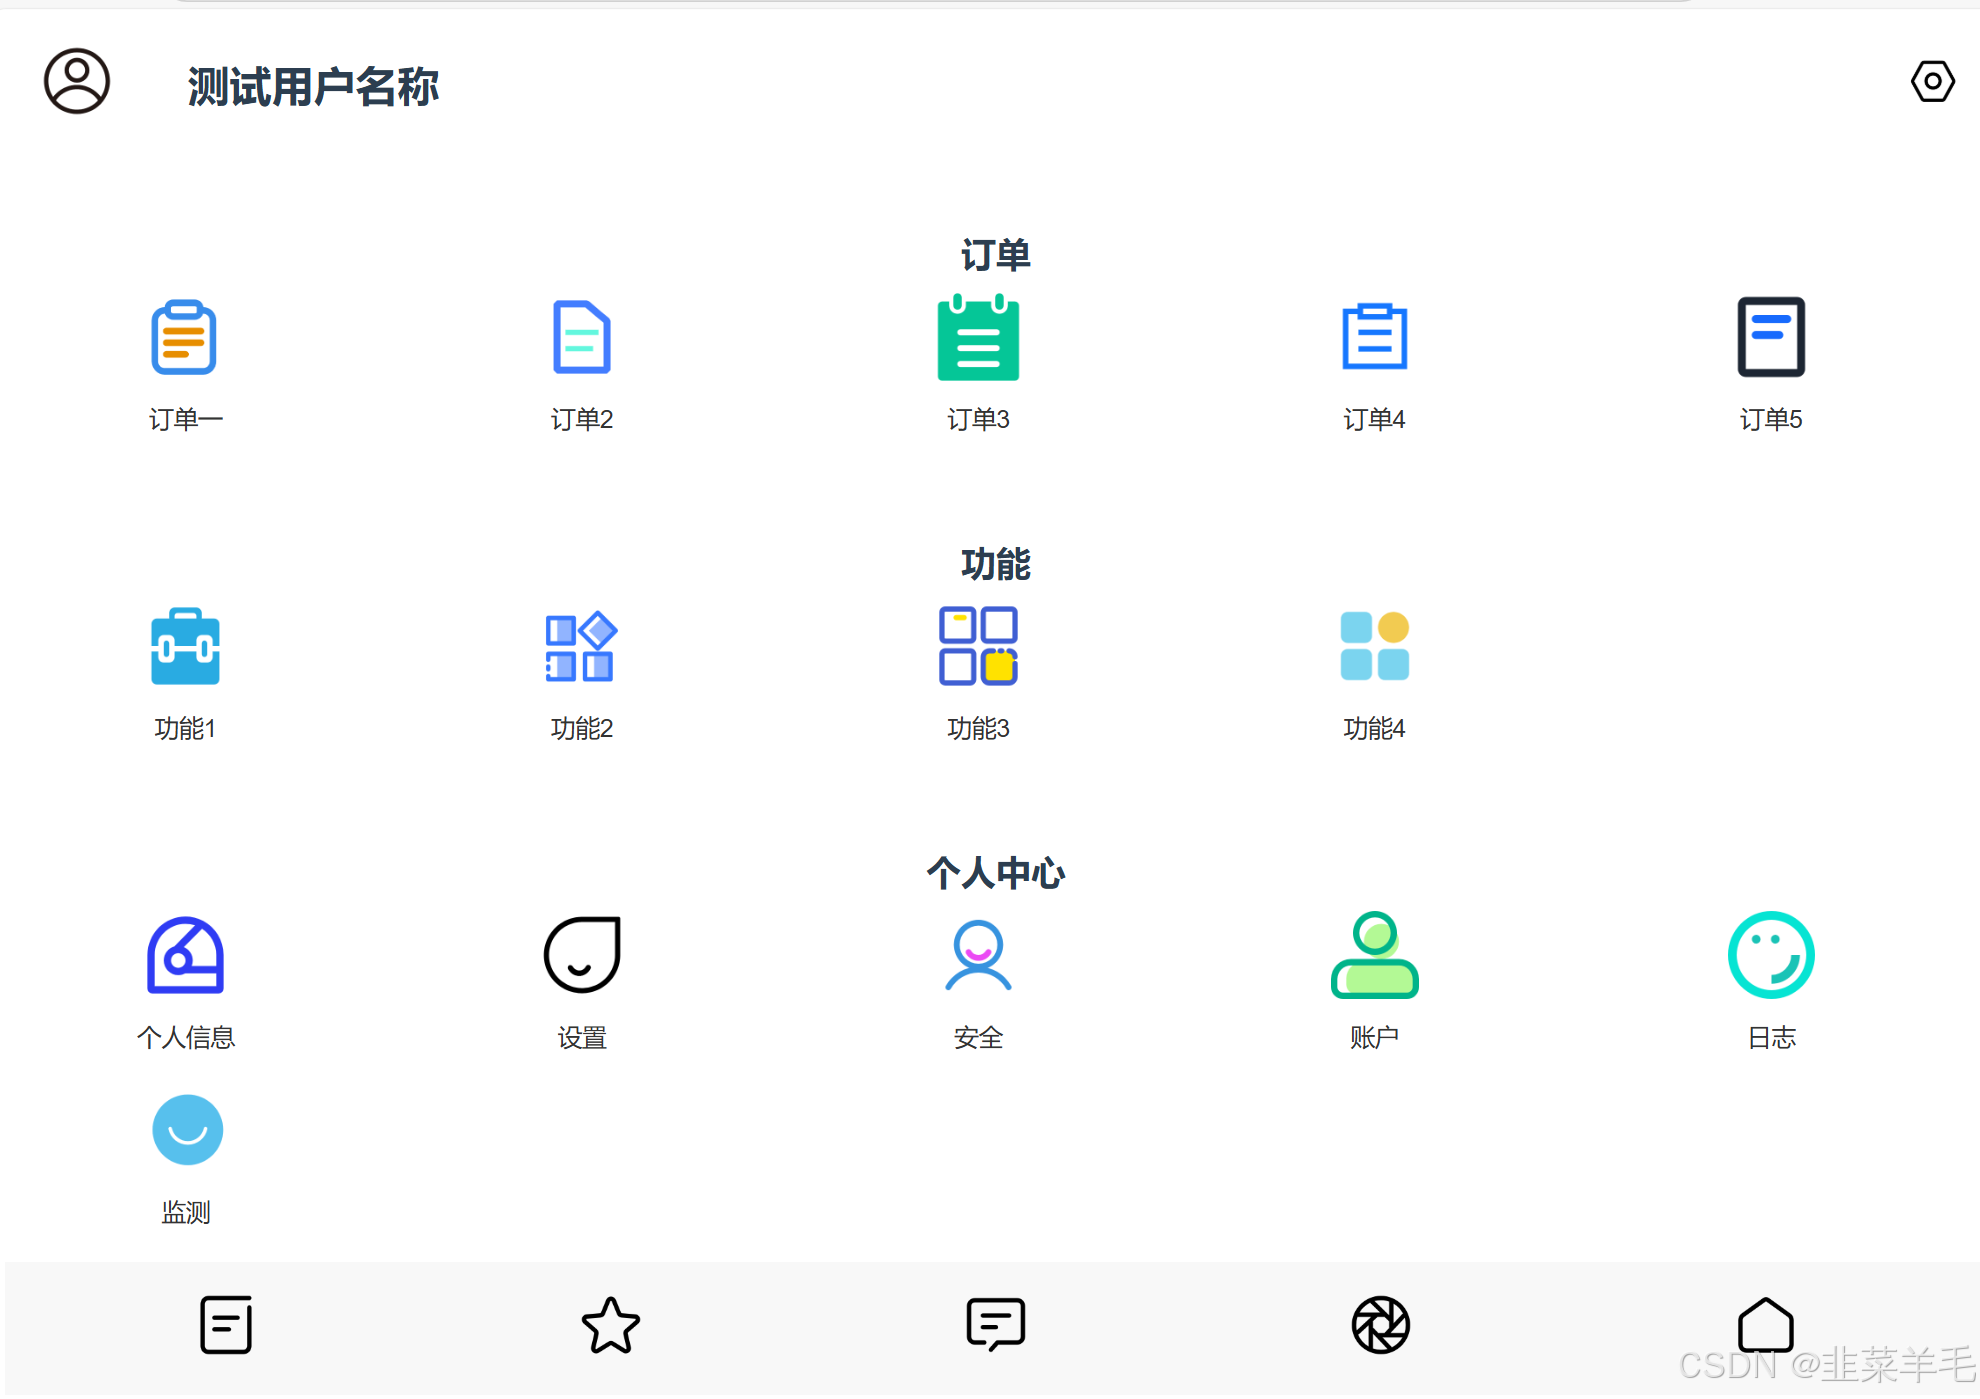
Task: Open the 订单一 clipboard icon
Action: click(184, 338)
